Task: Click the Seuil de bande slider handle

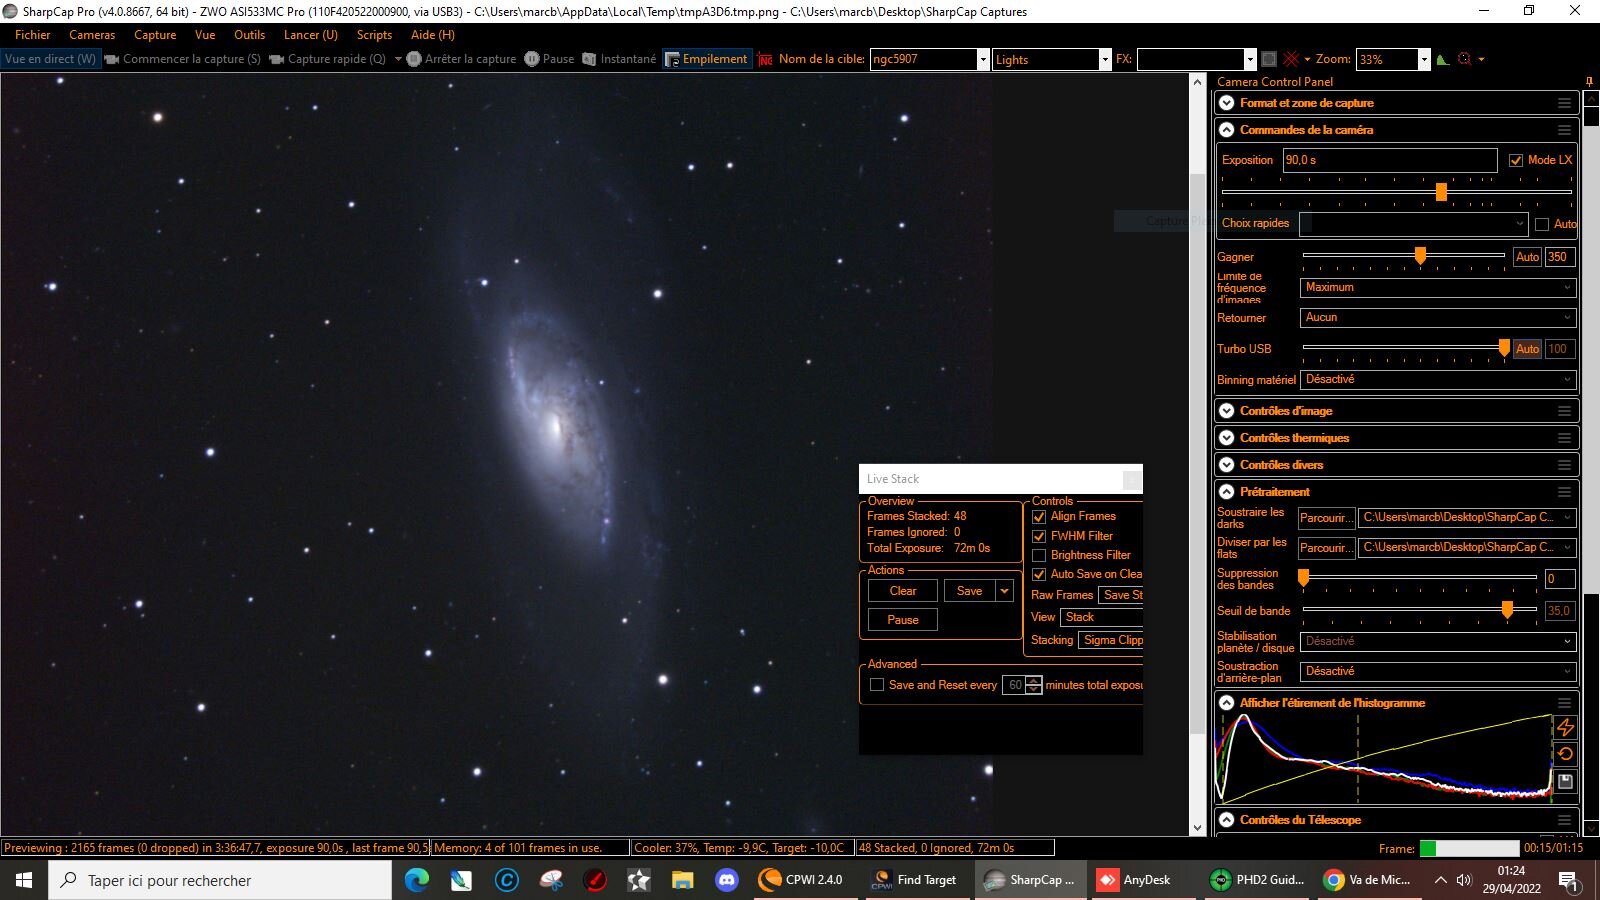Action: click(x=1507, y=610)
